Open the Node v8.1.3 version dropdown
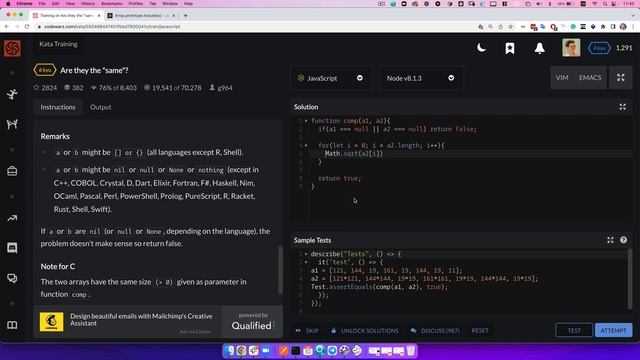The width and height of the screenshot is (640, 360). pos(421,78)
